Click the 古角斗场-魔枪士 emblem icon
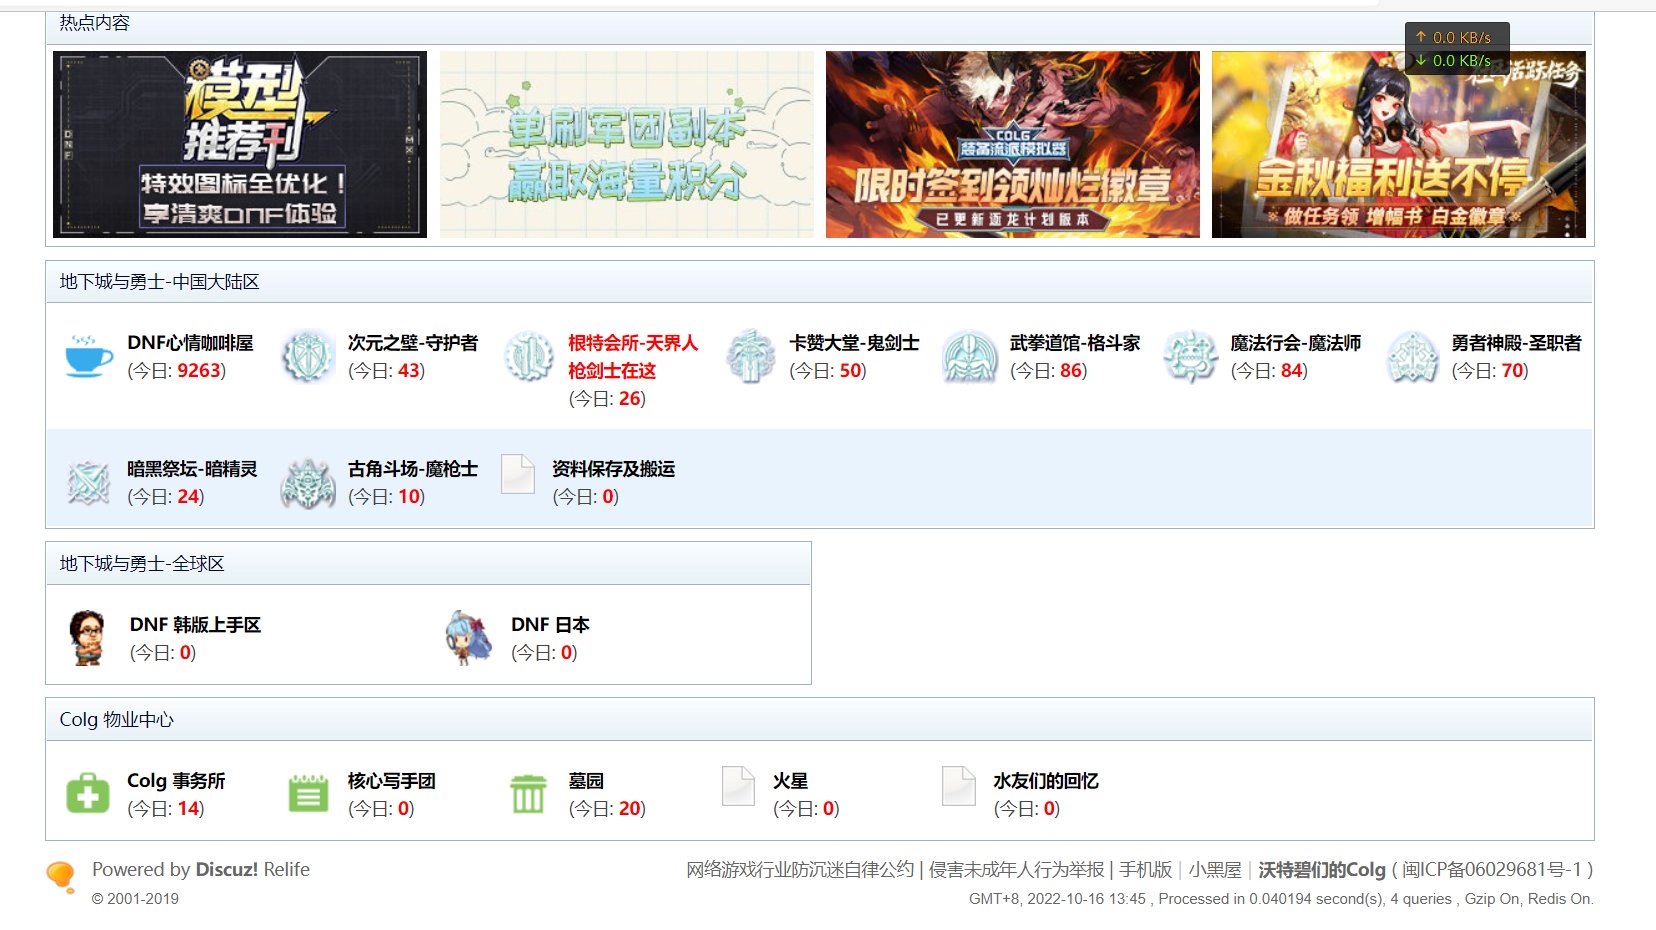 [308, 483]
